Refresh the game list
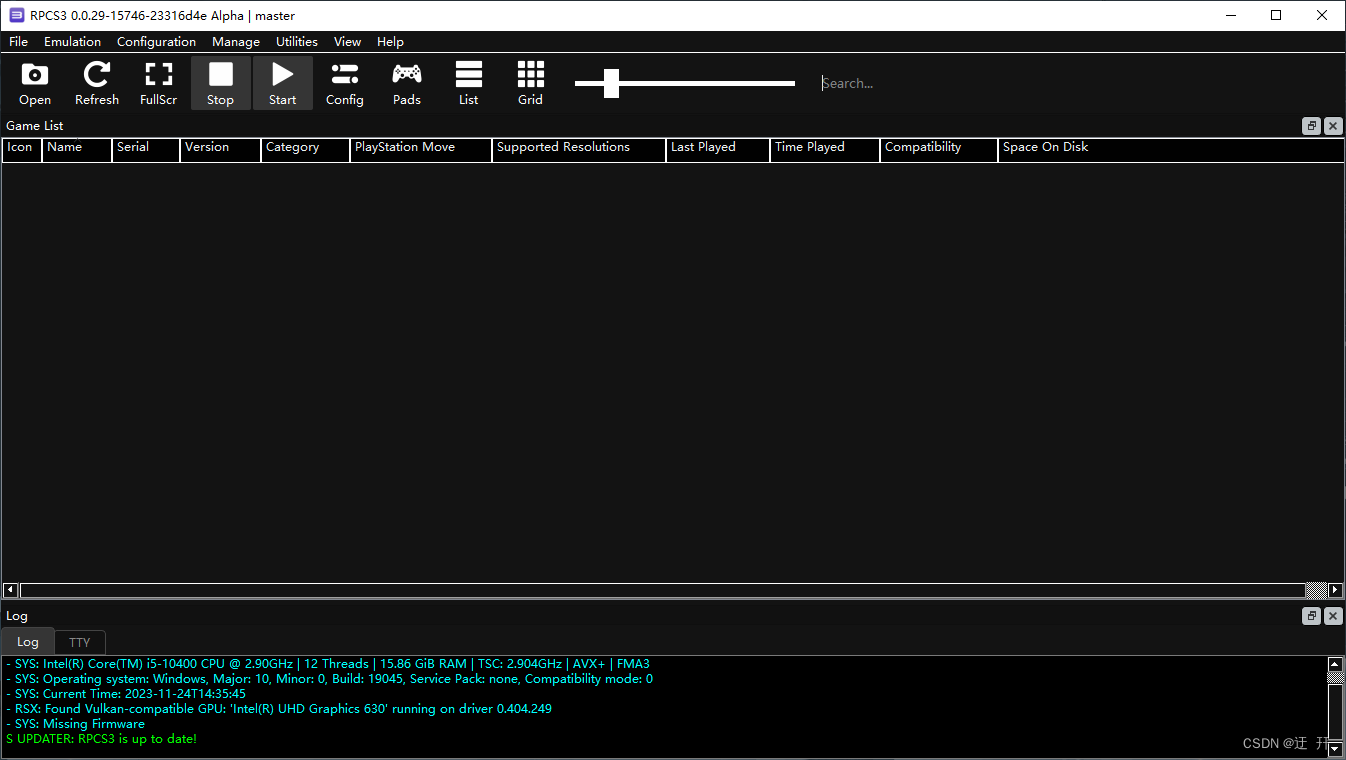Screen dimensions: 1346x760 [x=97, y=83]
